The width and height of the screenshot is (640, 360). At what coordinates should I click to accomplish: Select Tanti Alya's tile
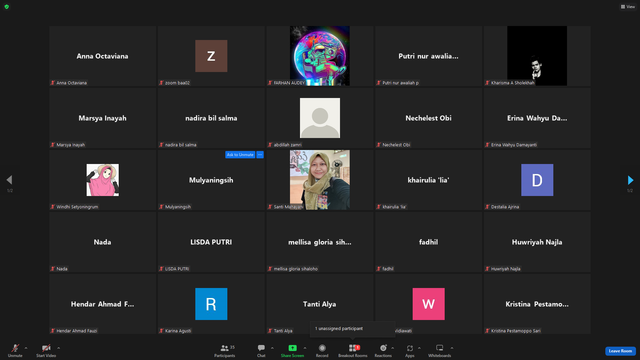coord(320,304)
